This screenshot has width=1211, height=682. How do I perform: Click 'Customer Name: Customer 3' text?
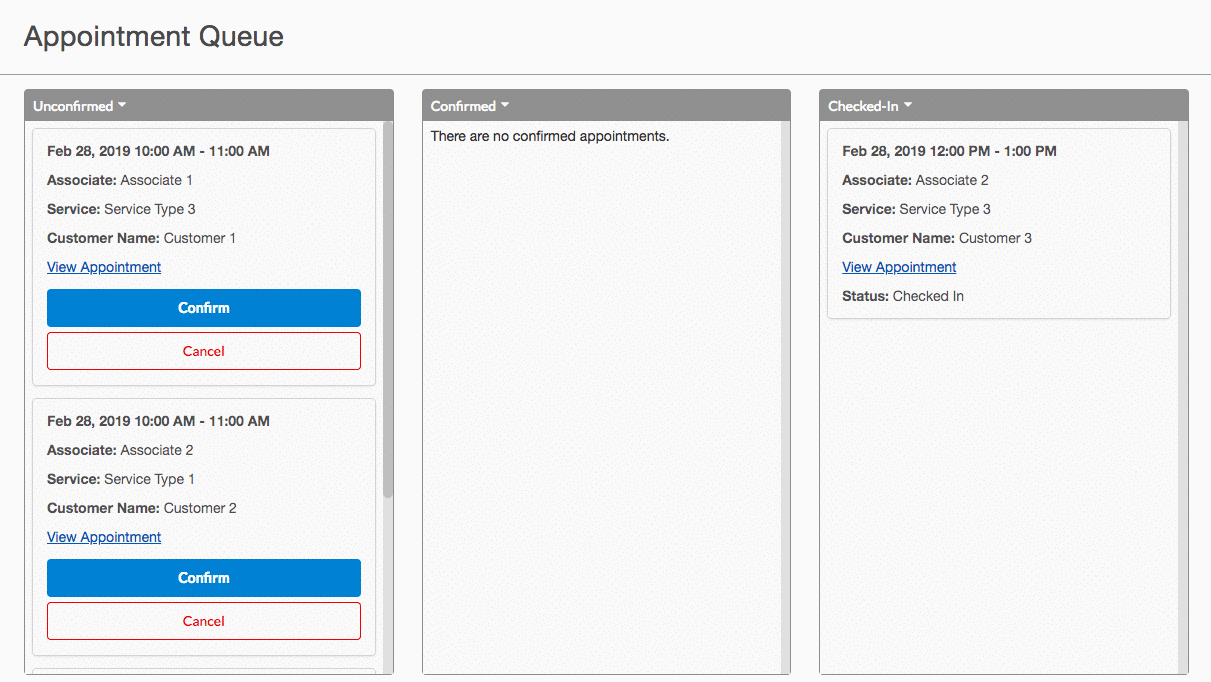tap(937, 238)
